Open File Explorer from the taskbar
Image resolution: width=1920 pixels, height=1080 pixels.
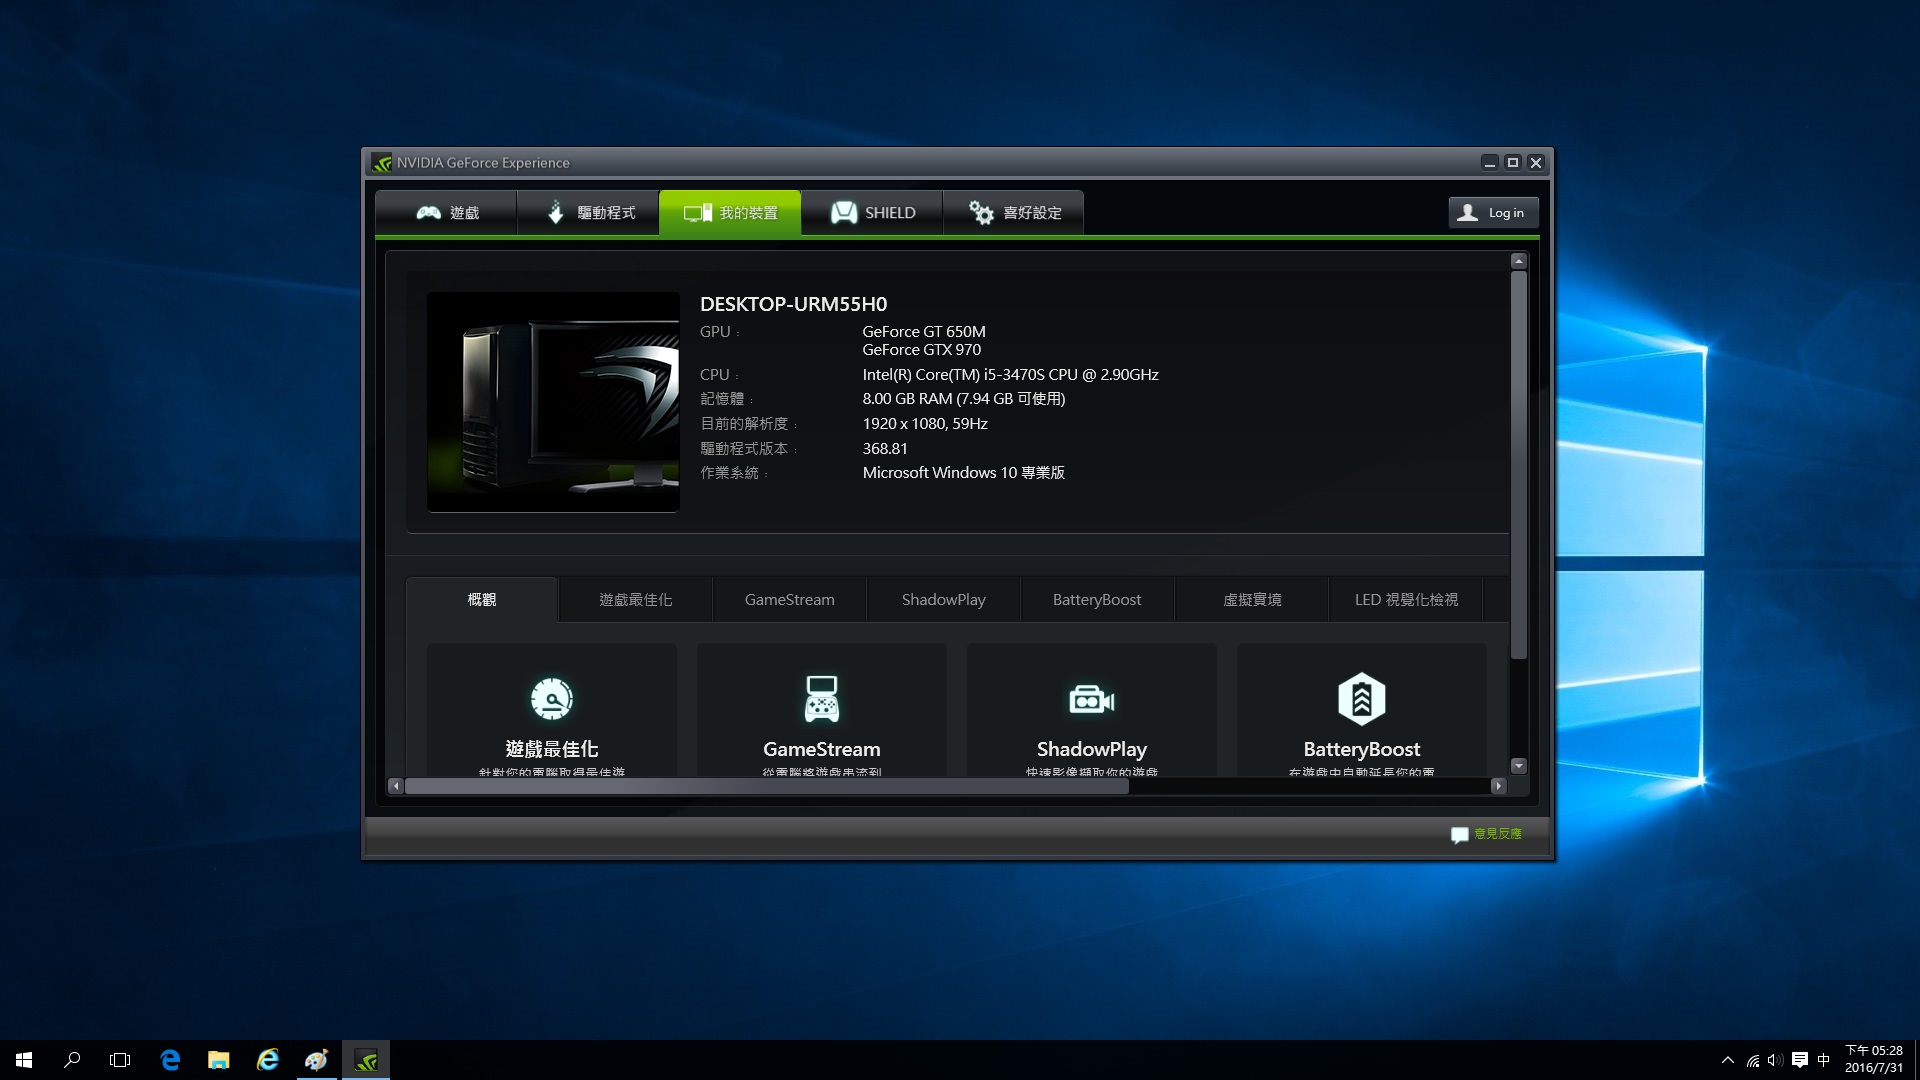coord(218,1060)
